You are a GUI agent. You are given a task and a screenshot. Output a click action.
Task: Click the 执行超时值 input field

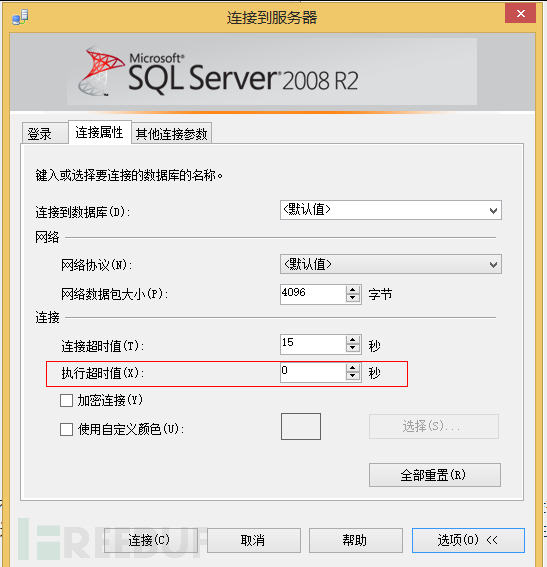[313, 372]
